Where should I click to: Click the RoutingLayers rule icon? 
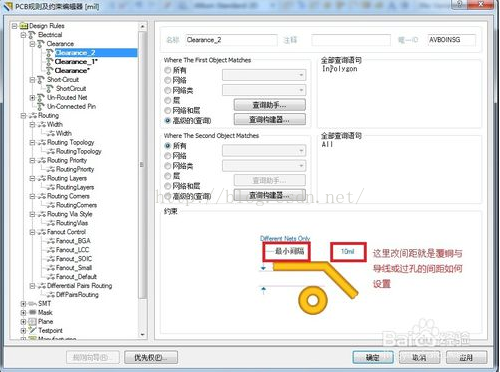click(51, 187)
